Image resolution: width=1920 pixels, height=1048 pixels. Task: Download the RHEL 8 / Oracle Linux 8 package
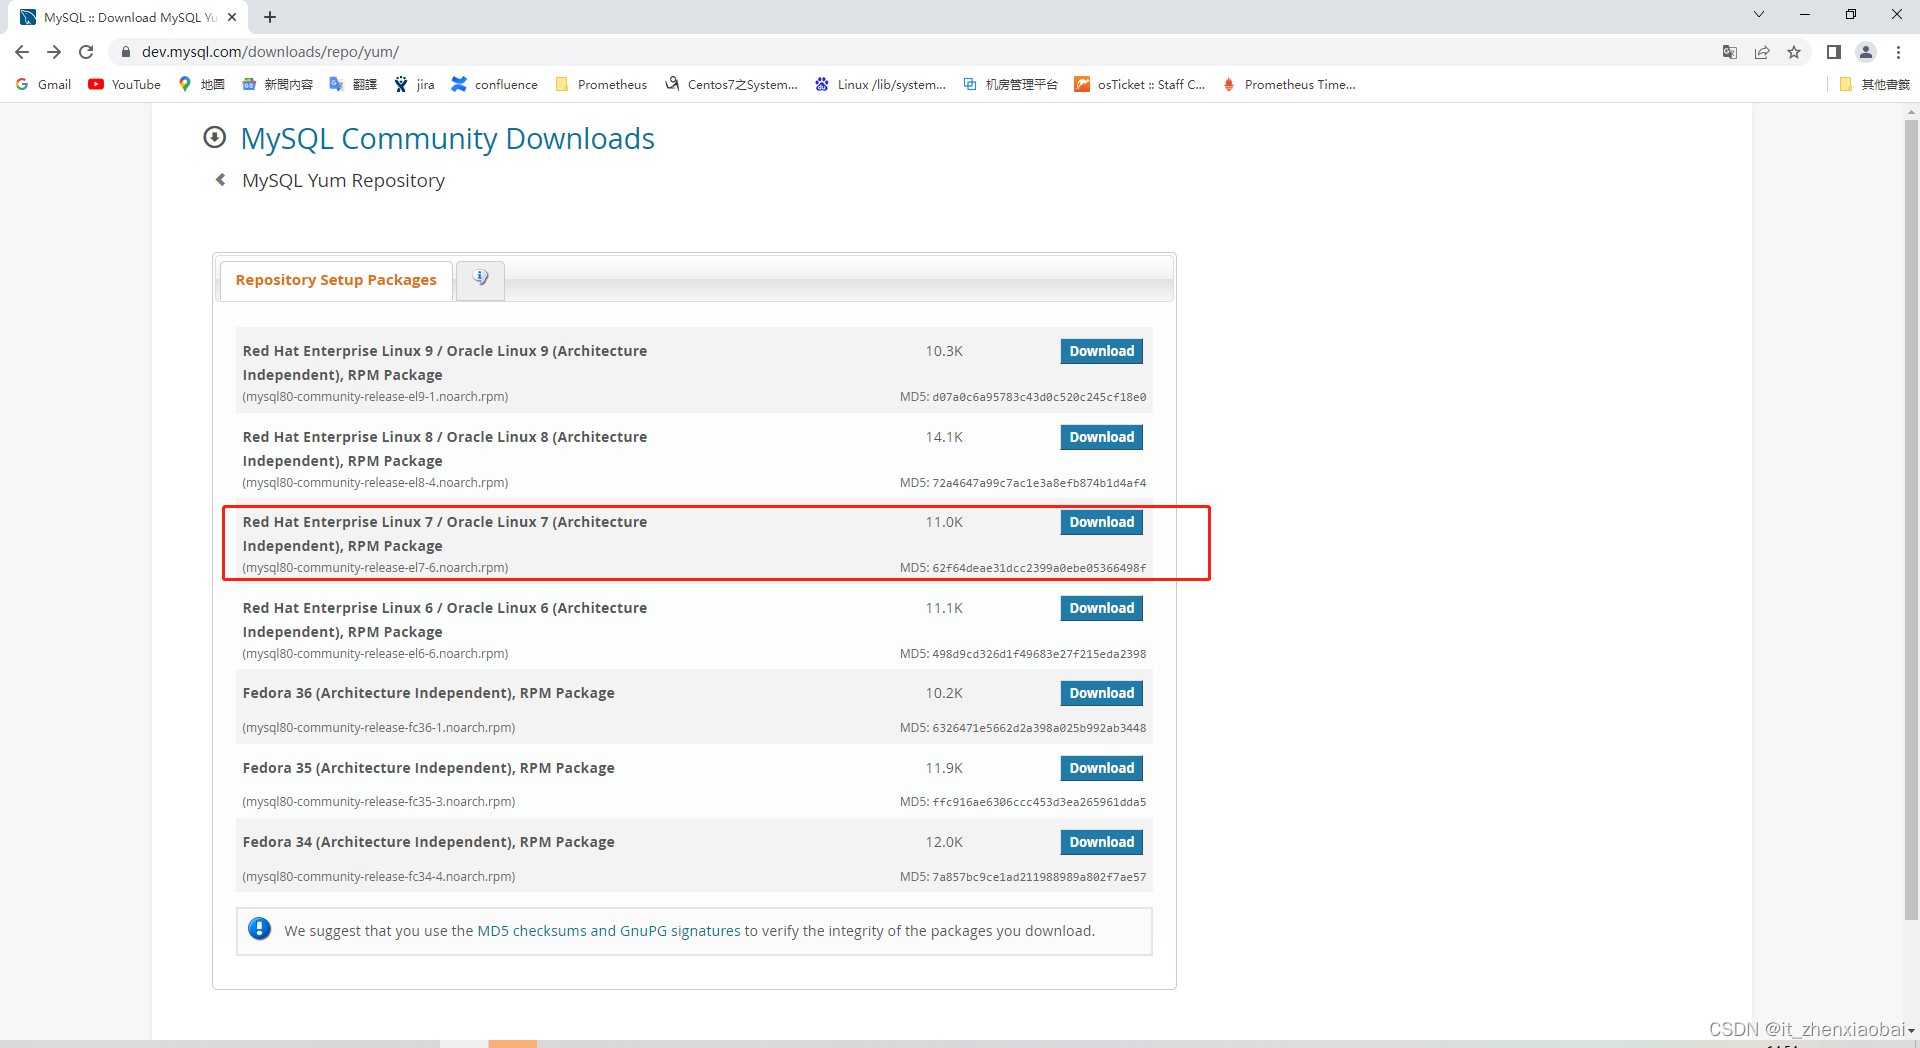(1102, 437)
